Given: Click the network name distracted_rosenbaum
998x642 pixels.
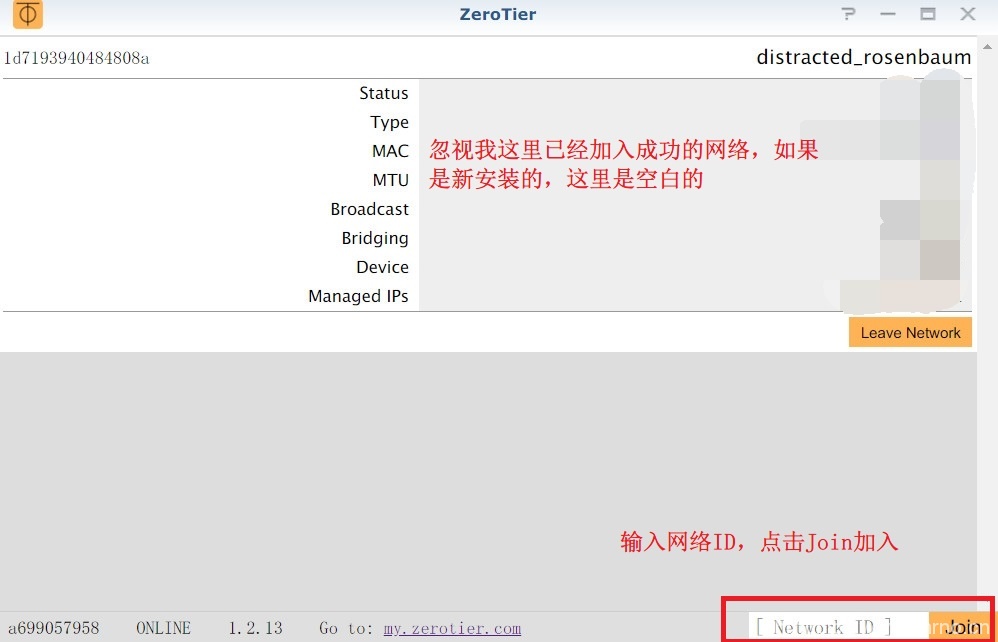Looking at the screenshot, I should [863, 57].
